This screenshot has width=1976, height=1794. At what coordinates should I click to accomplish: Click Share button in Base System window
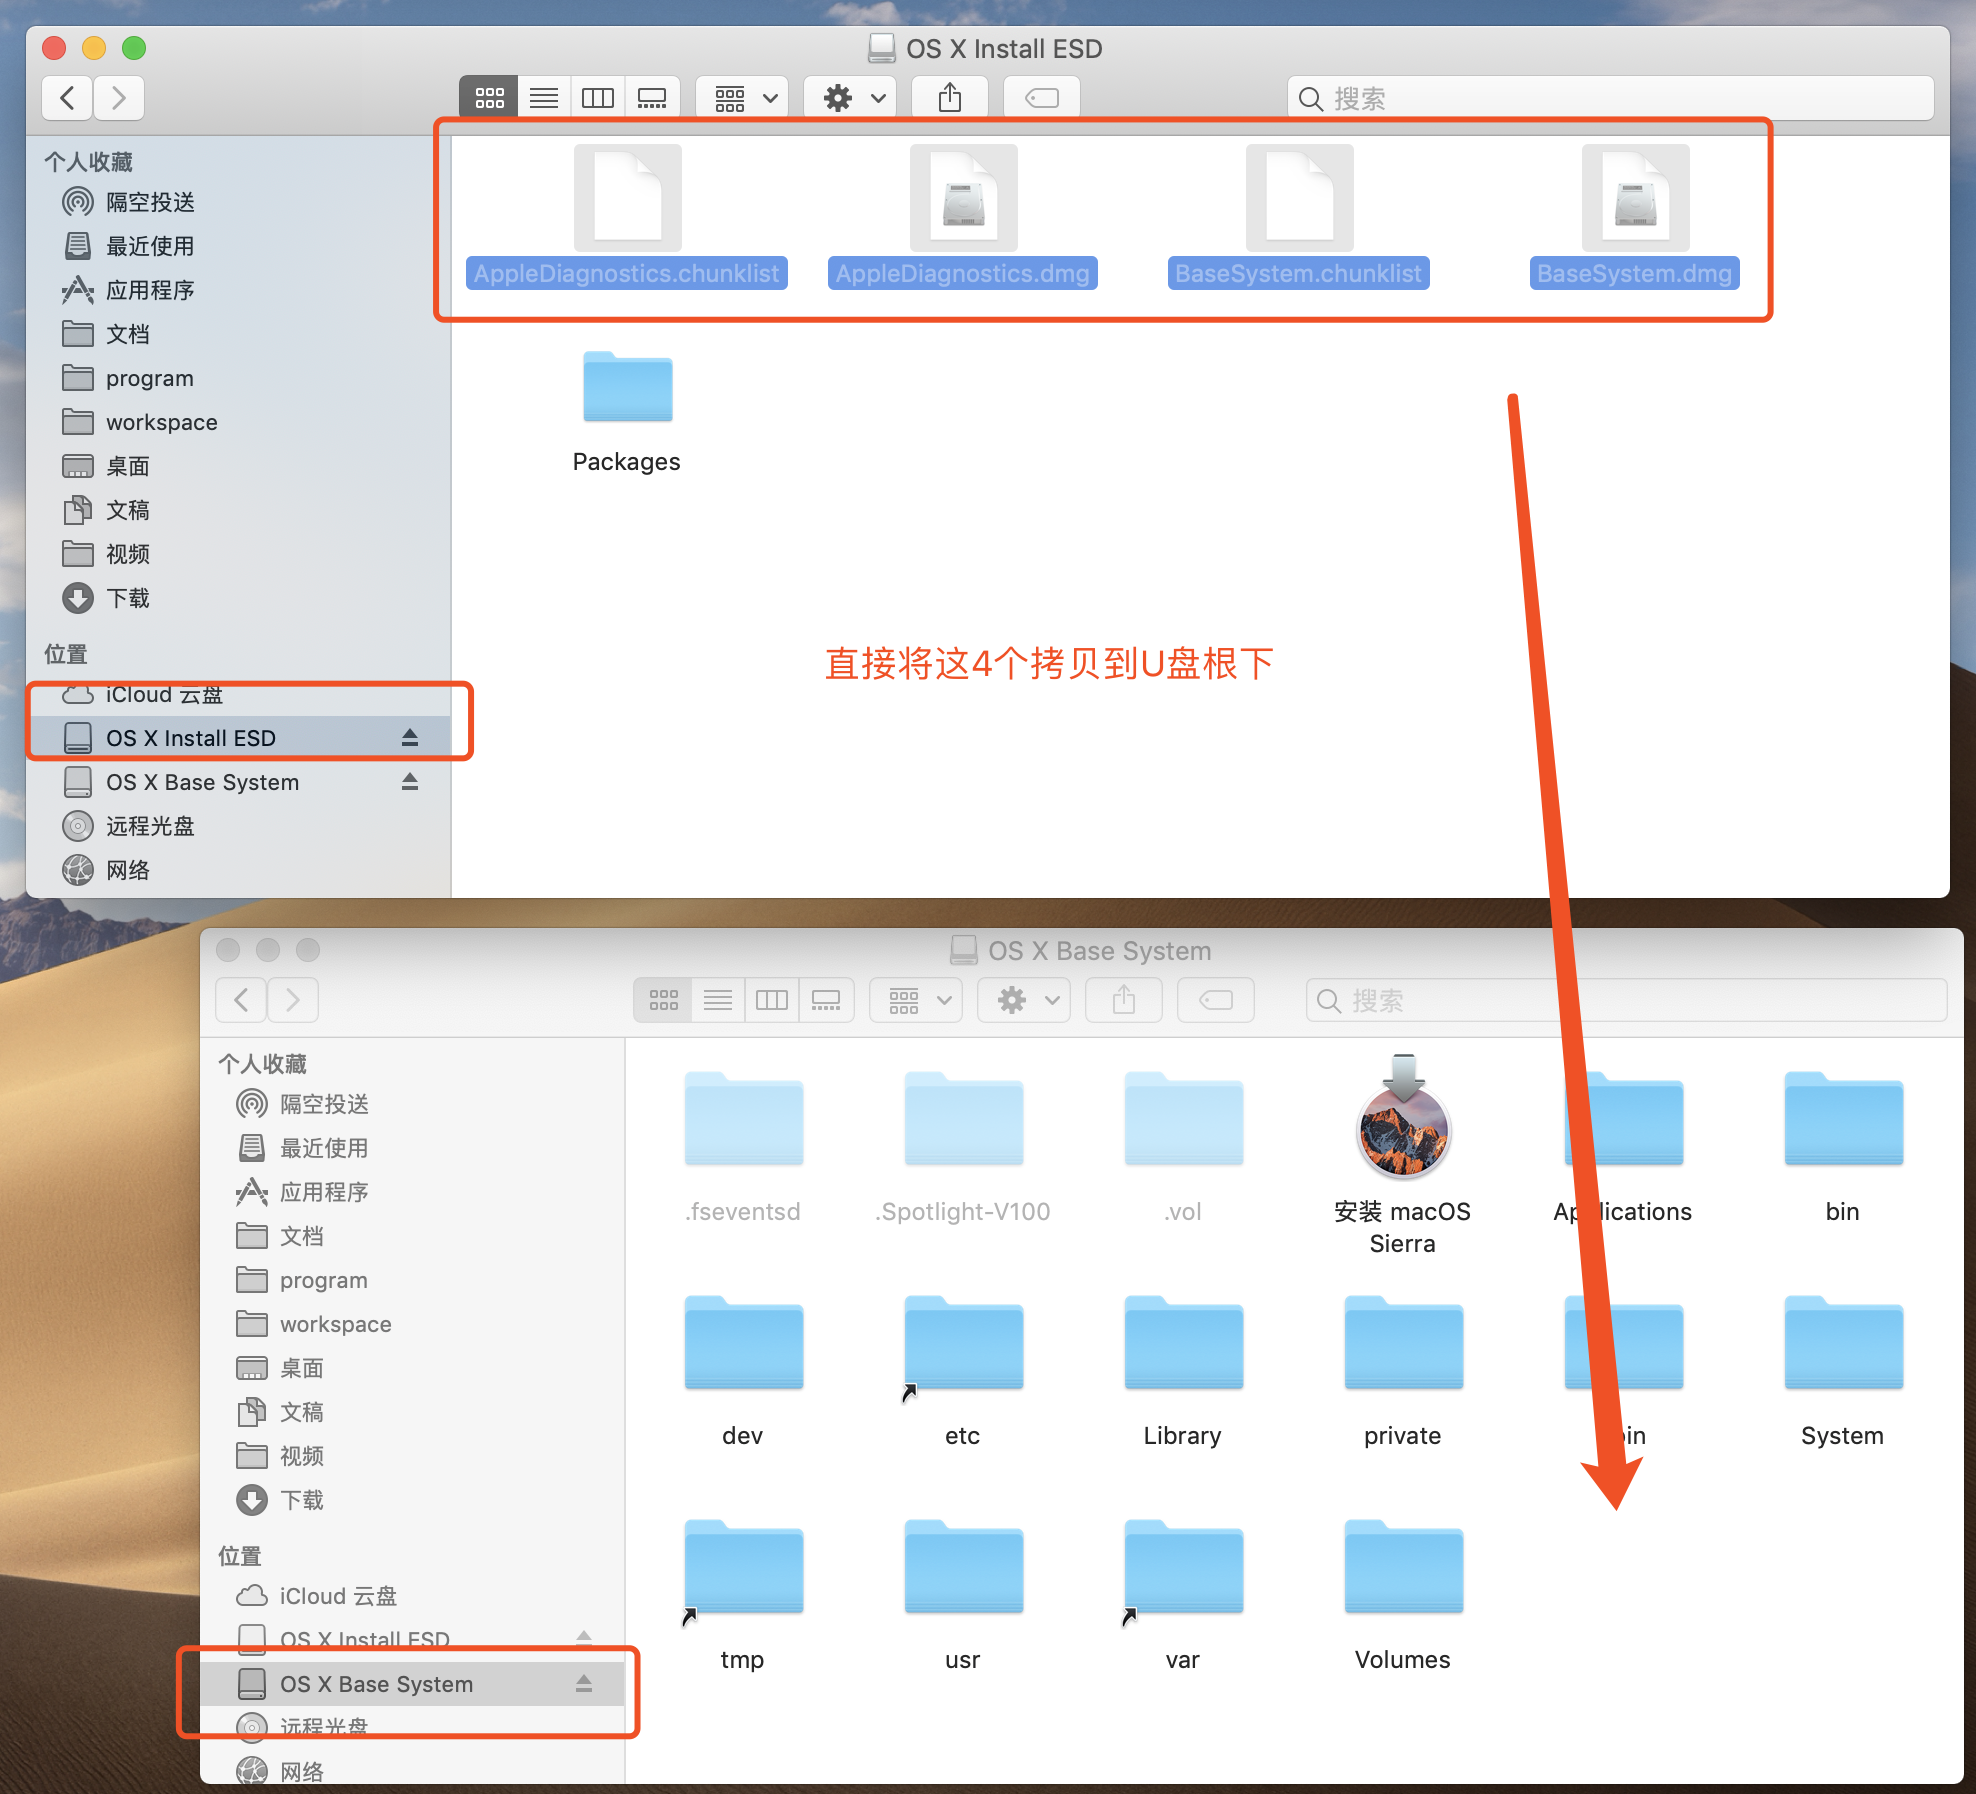1124,1000
